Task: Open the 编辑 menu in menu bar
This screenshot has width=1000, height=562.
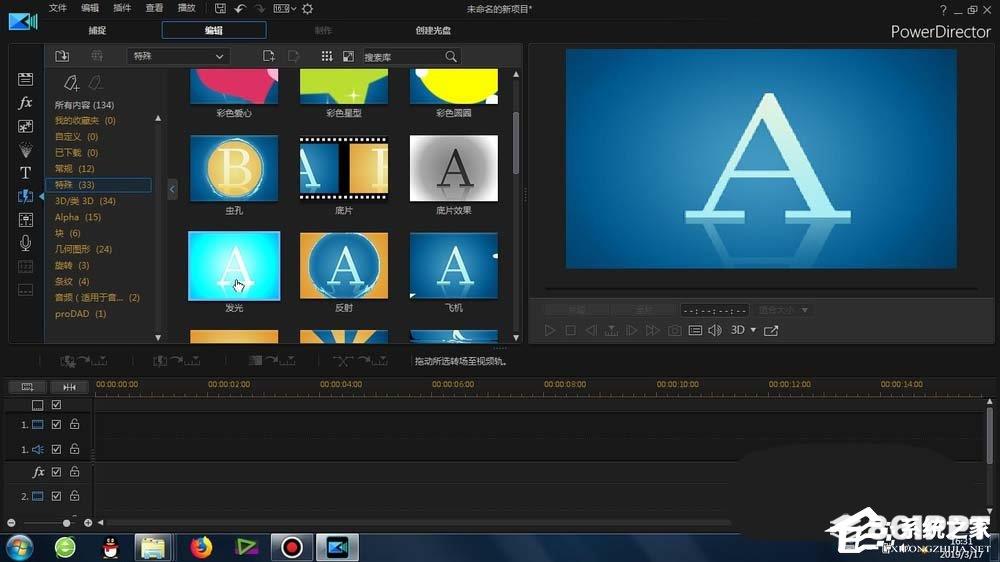Action: [x=90, y=8]
